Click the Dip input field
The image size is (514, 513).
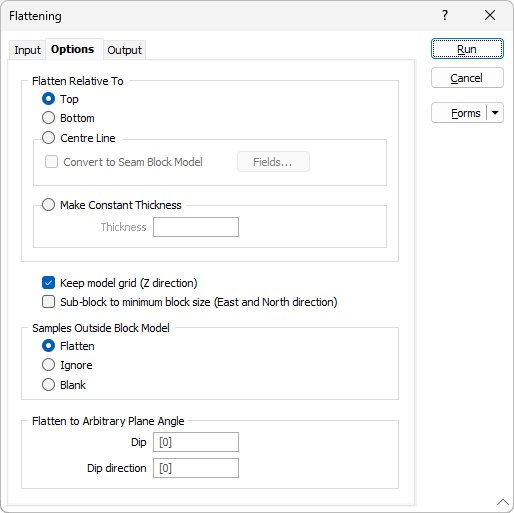pyautogui.click(x=196, y=442)
